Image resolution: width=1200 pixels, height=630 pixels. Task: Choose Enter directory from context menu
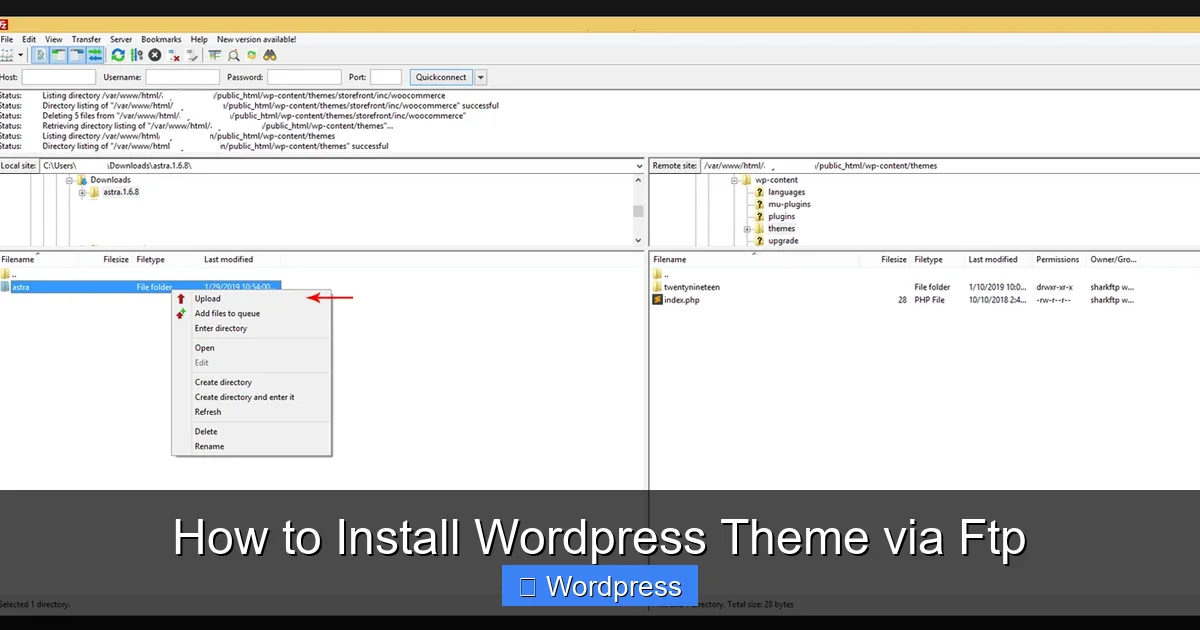click(x=251, y=328)
